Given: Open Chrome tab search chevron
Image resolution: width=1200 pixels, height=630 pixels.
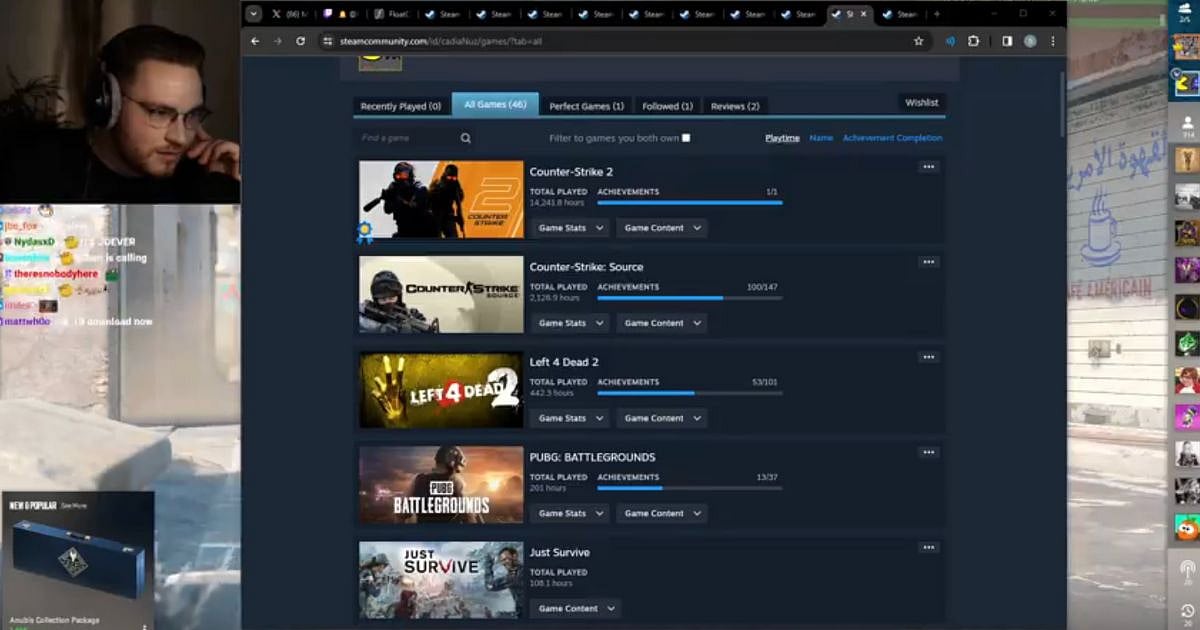Looking at the screenshot, I should (253, 14).
